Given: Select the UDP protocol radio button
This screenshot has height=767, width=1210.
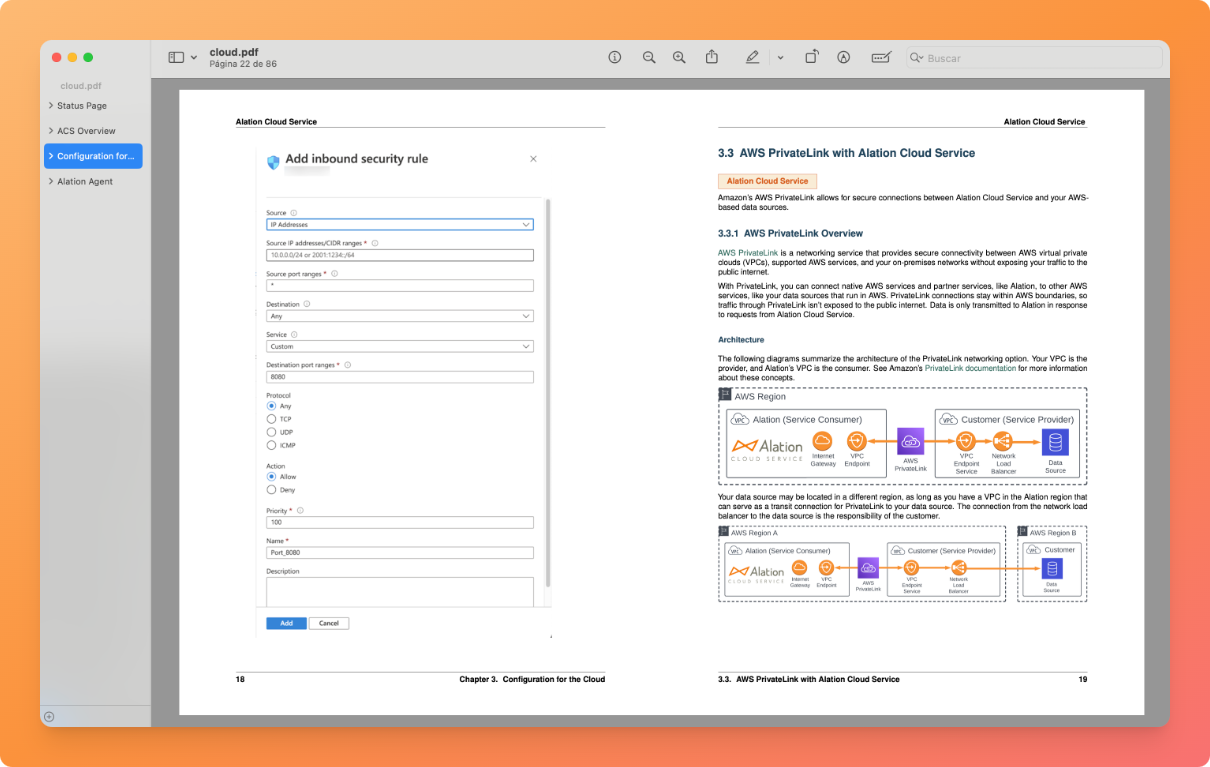Looking at the screenshot, I should click(x=271, y=433).
